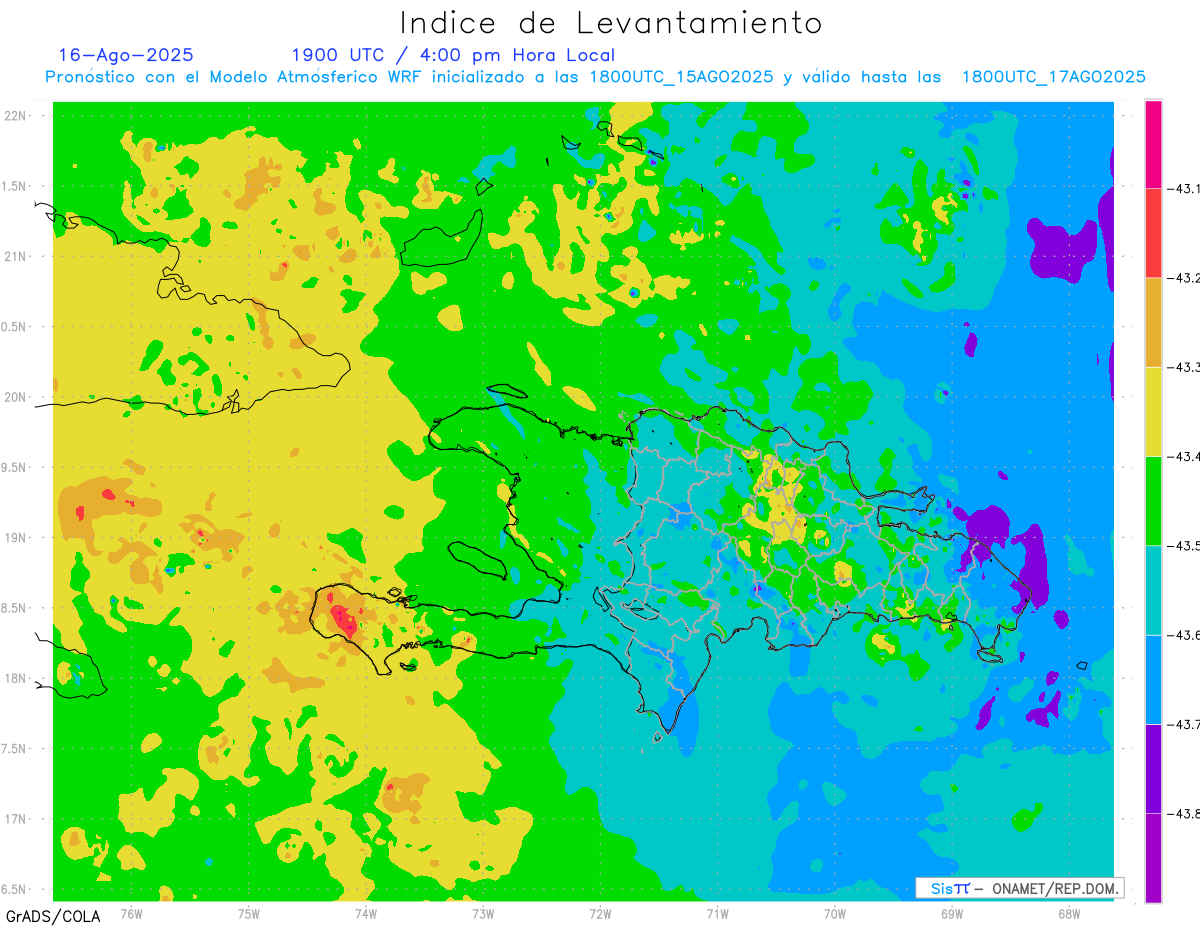Click the 74W longitude label
This screenshot has height=927, width=1200.
366,913
